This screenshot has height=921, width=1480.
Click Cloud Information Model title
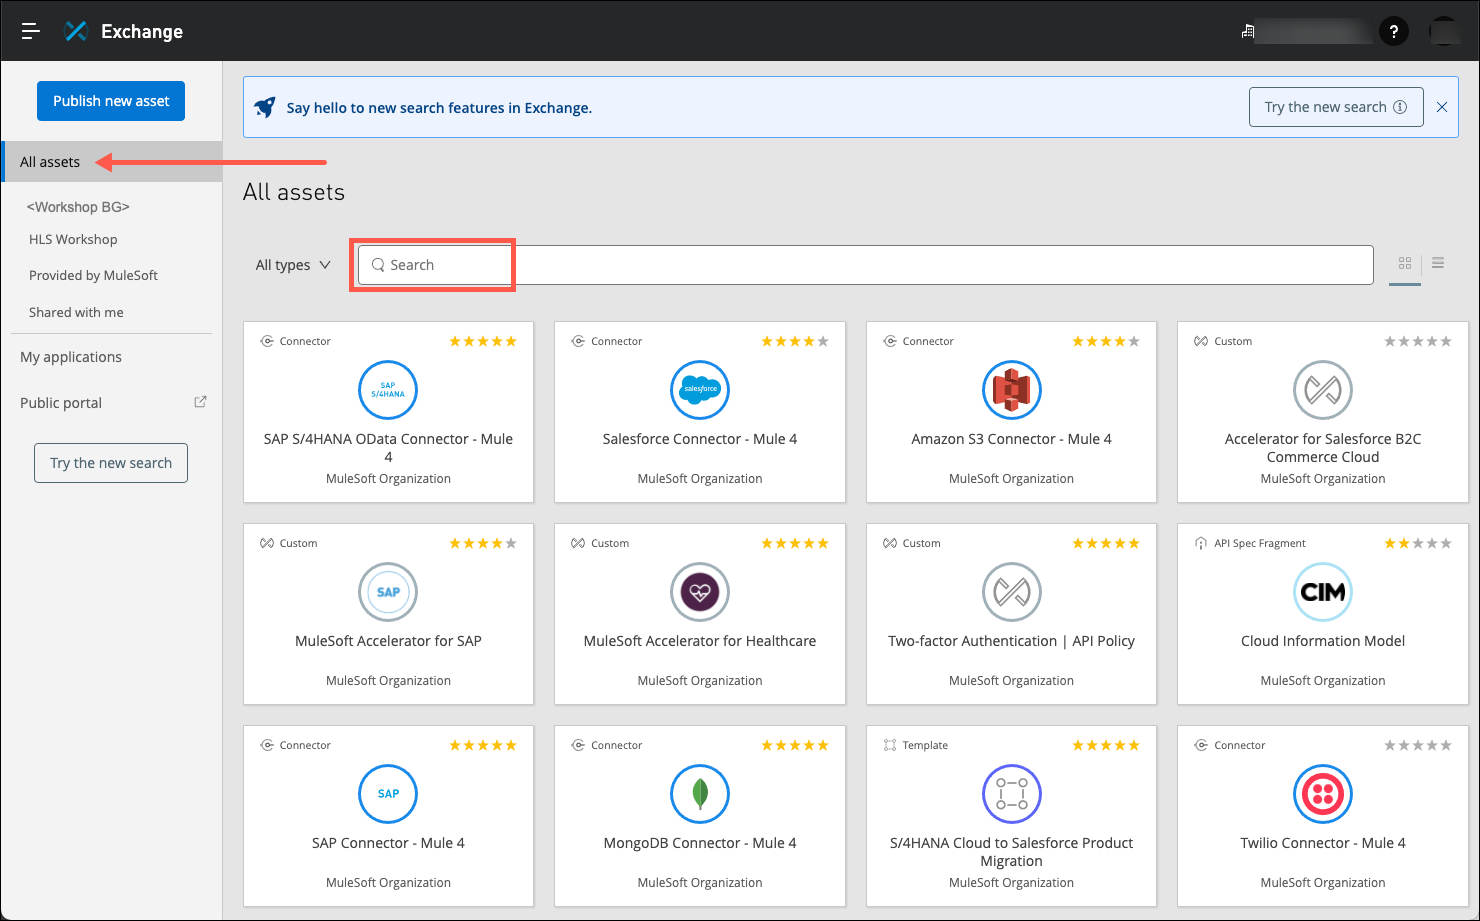[1323, 641]
